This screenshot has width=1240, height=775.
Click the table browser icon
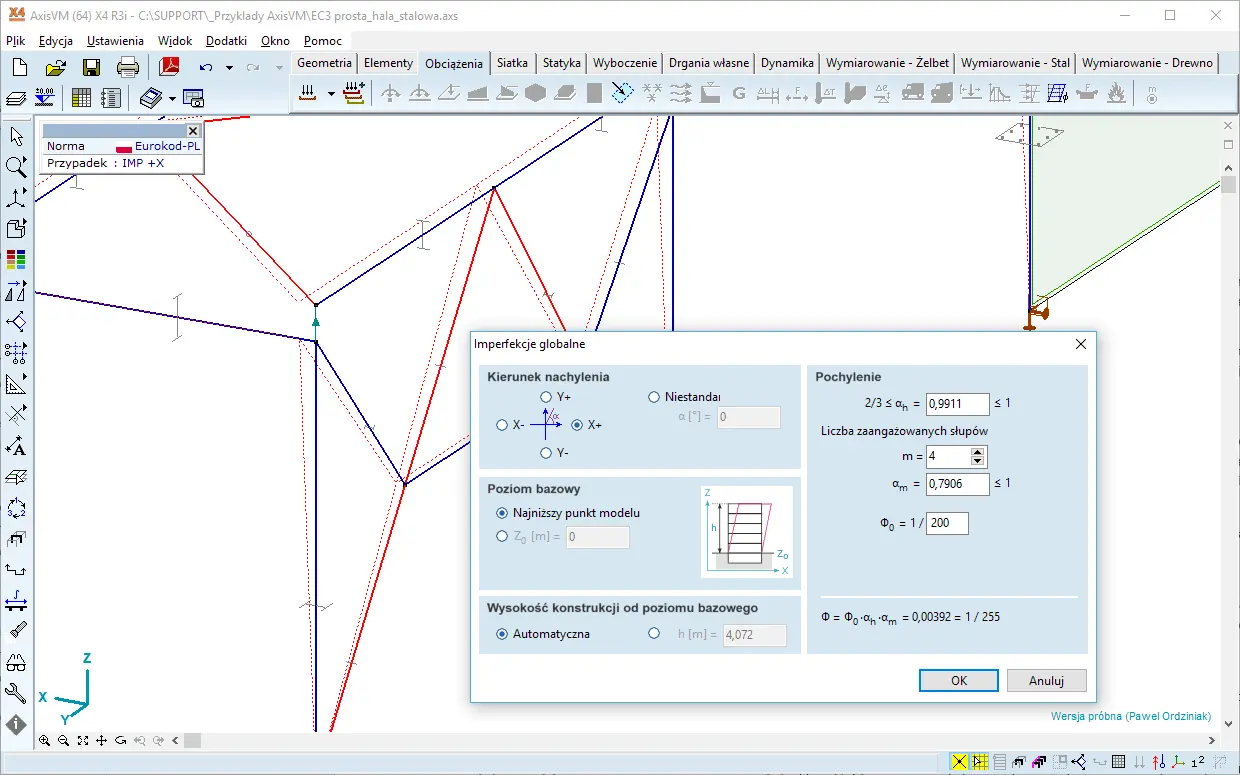click(x=81, y=97)
